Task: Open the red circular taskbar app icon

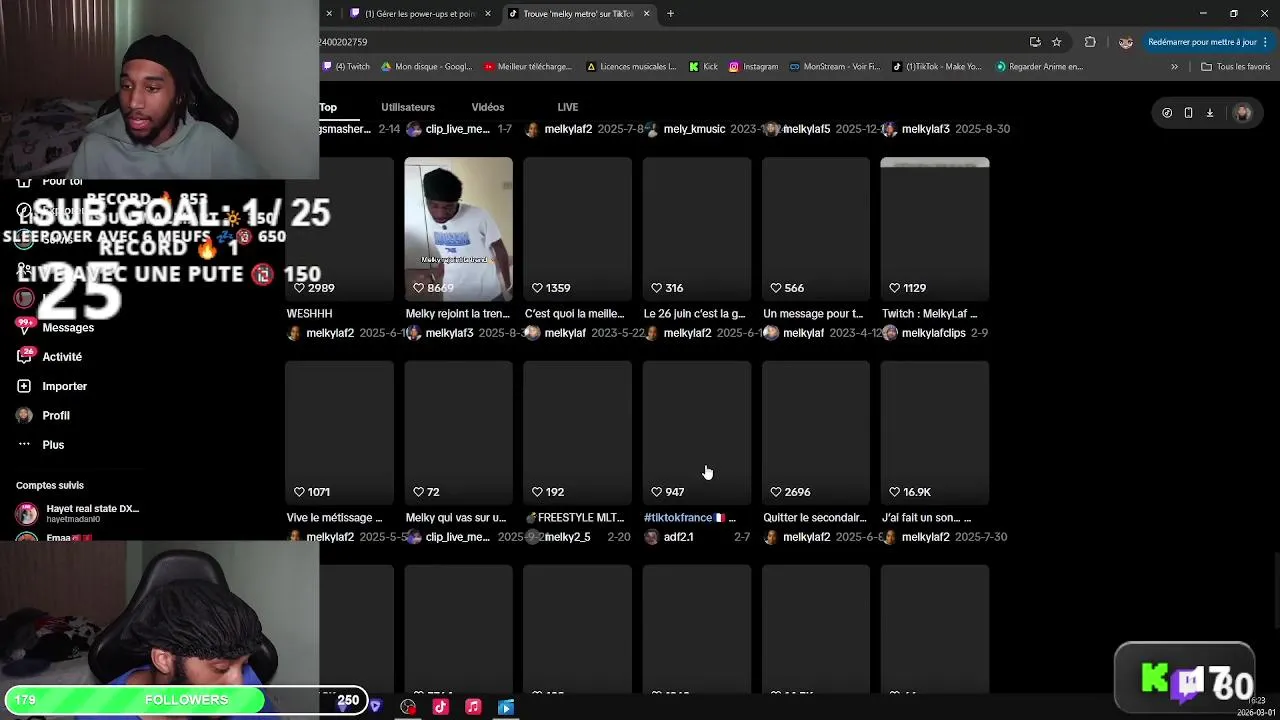Action: pyautogui.click(x=408, y=707)
